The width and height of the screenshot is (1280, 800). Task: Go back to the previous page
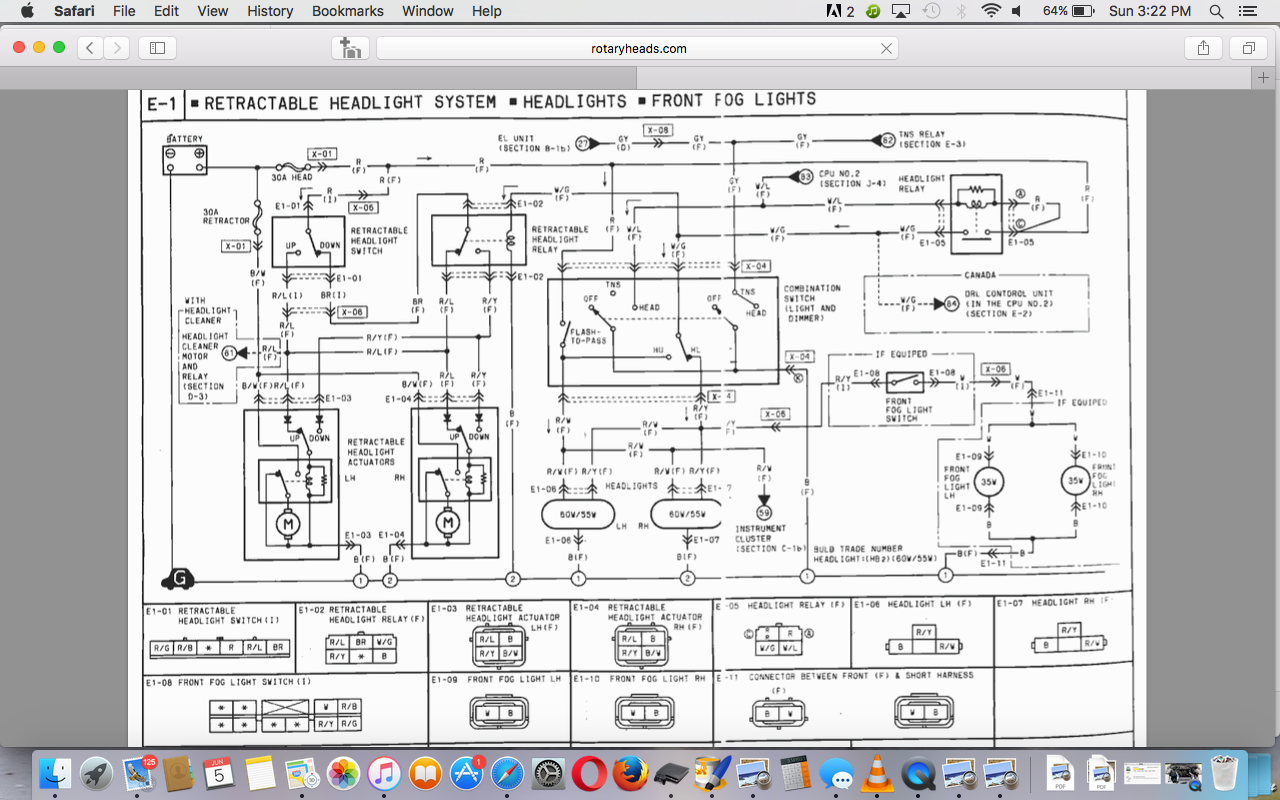(90, 48)
